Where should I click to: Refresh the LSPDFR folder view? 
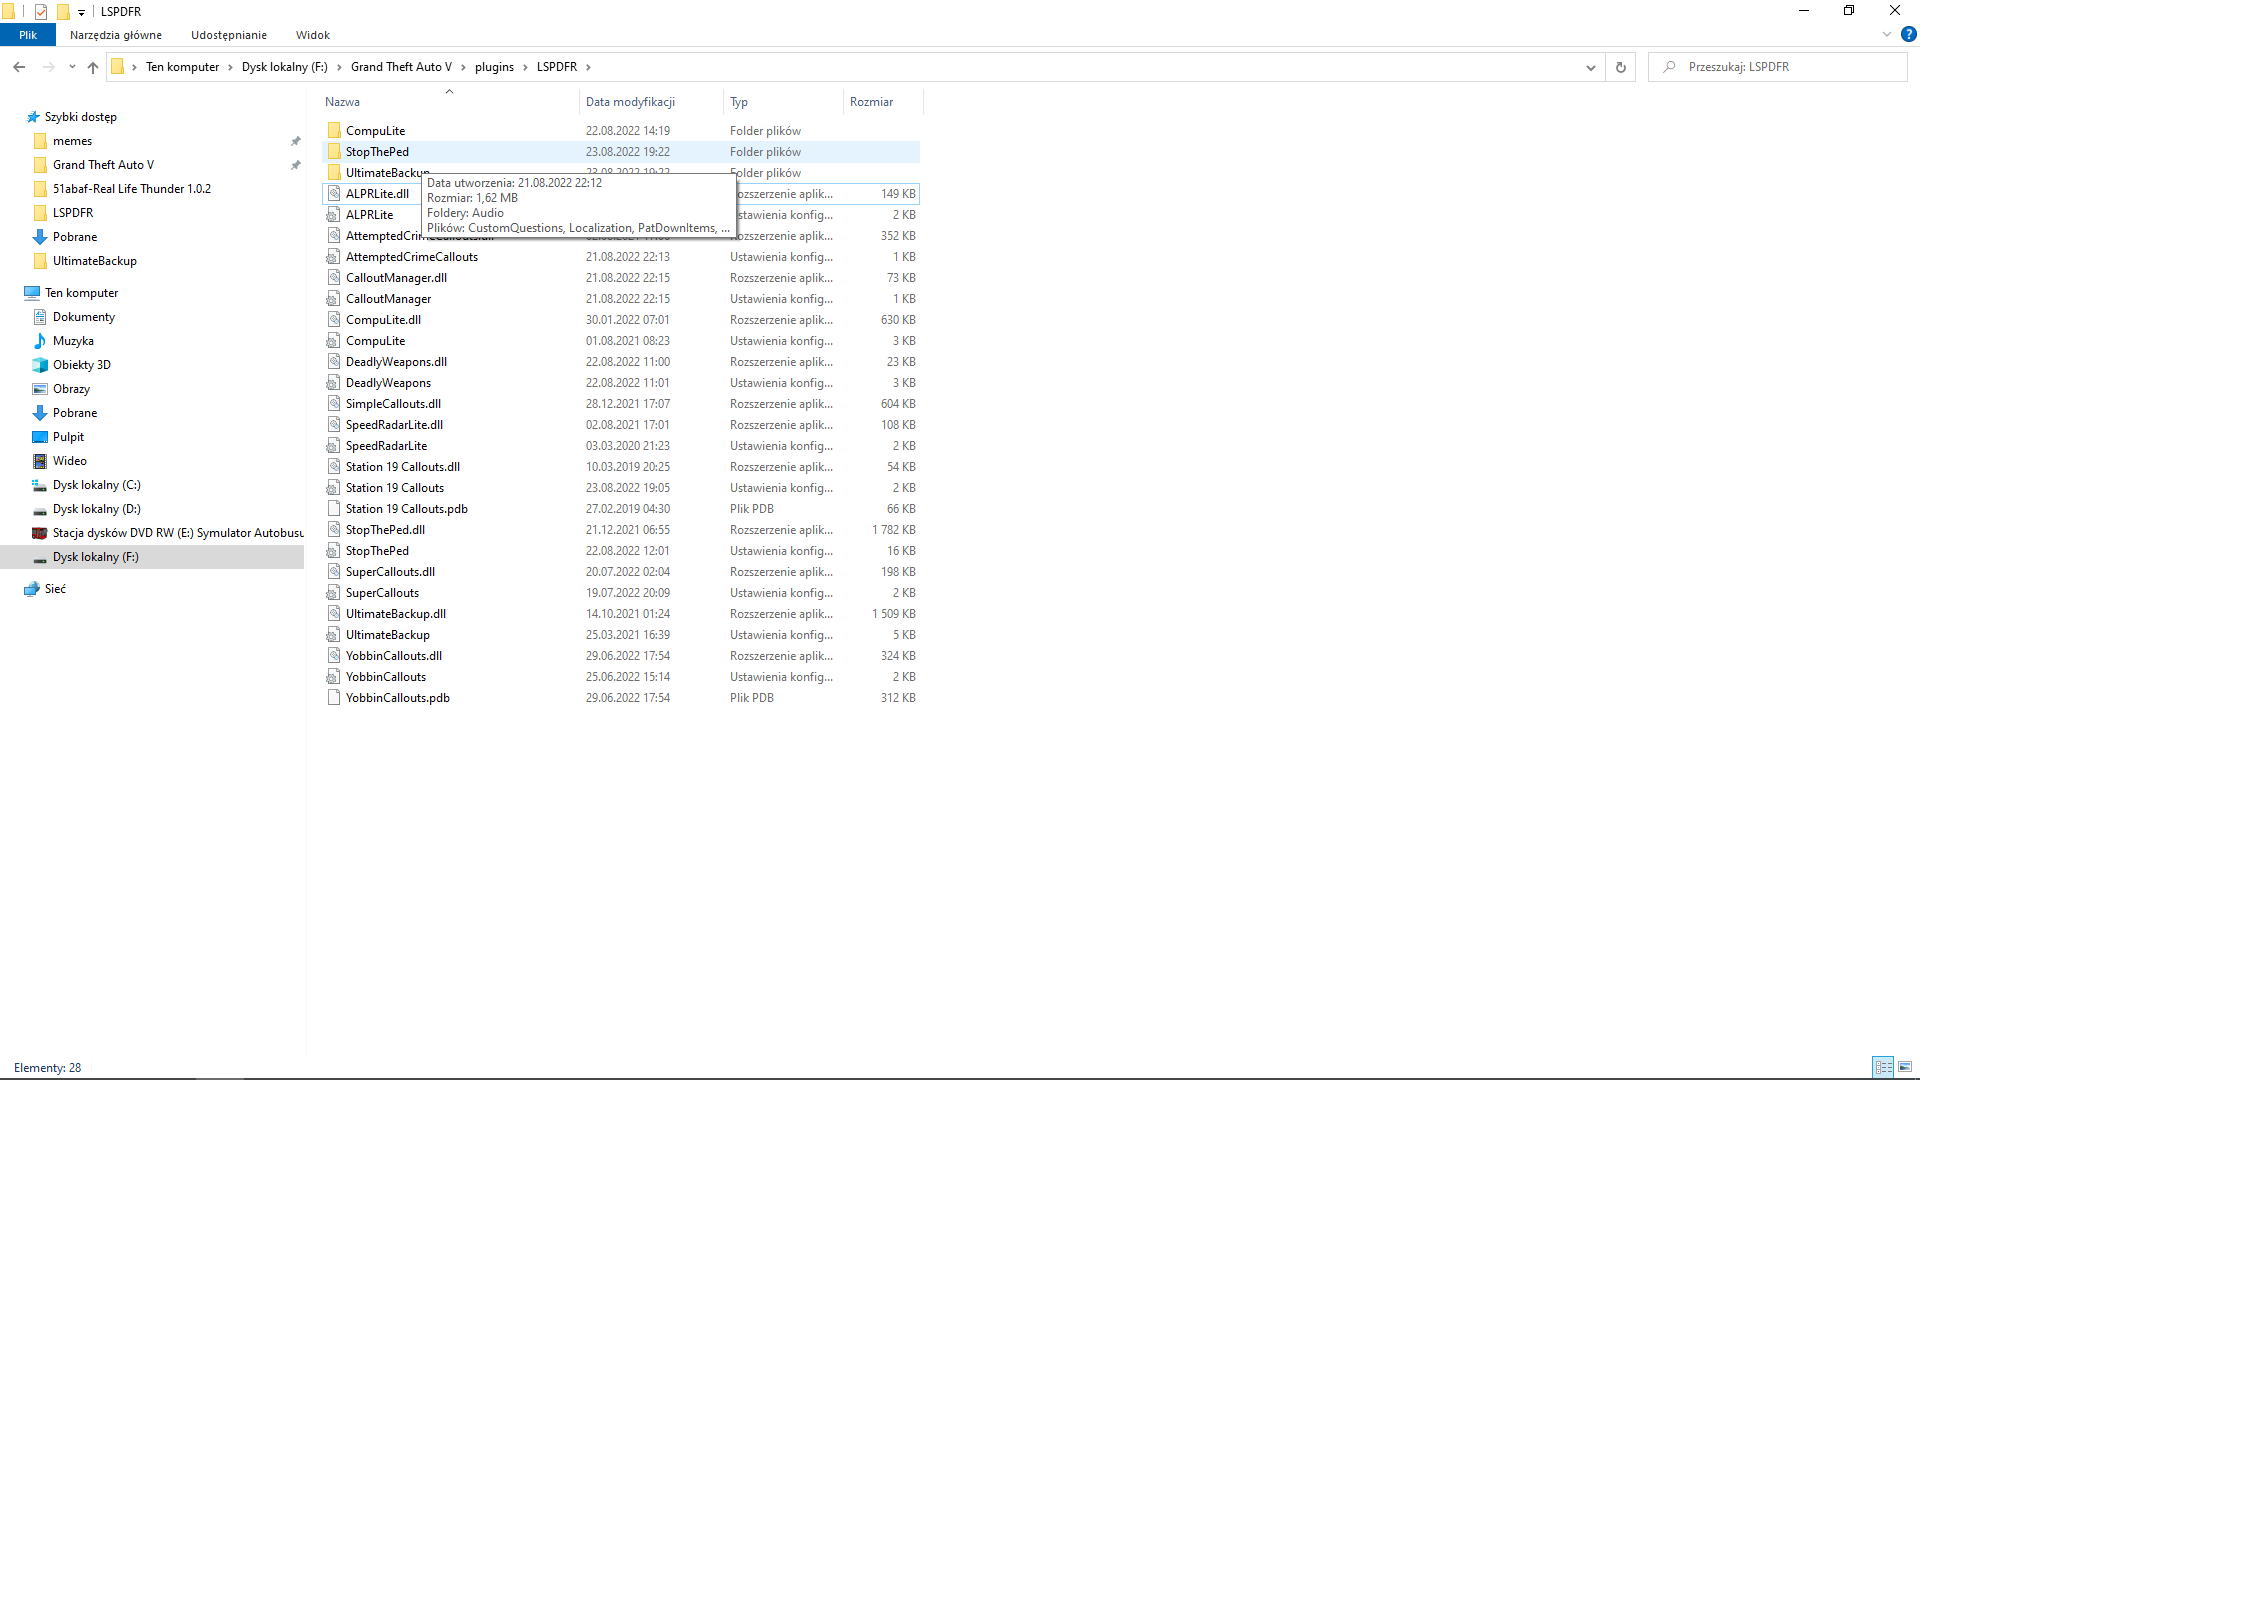click(x=1620, y=67)
